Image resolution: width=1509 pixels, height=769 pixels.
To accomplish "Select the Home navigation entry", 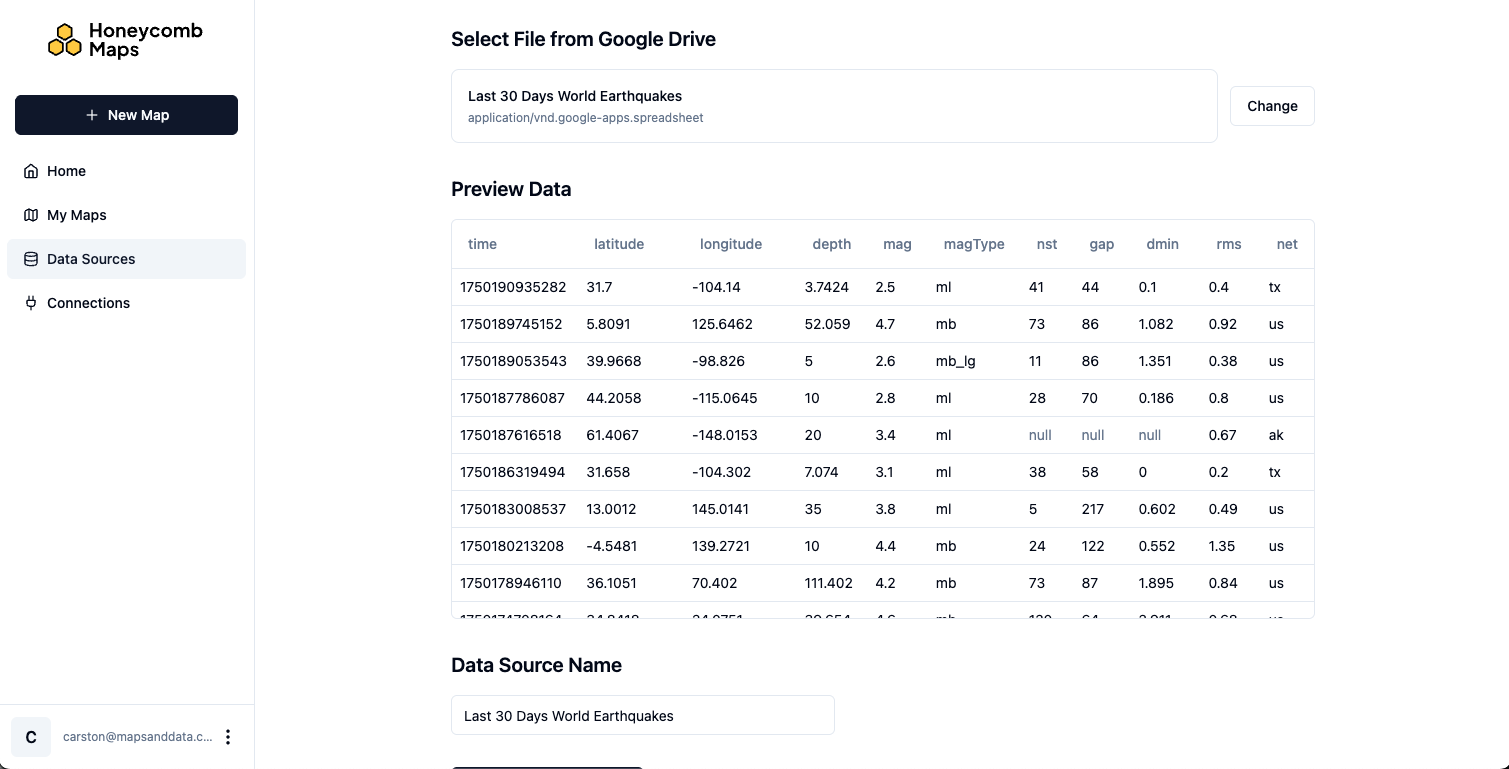I will coord(66,171).
